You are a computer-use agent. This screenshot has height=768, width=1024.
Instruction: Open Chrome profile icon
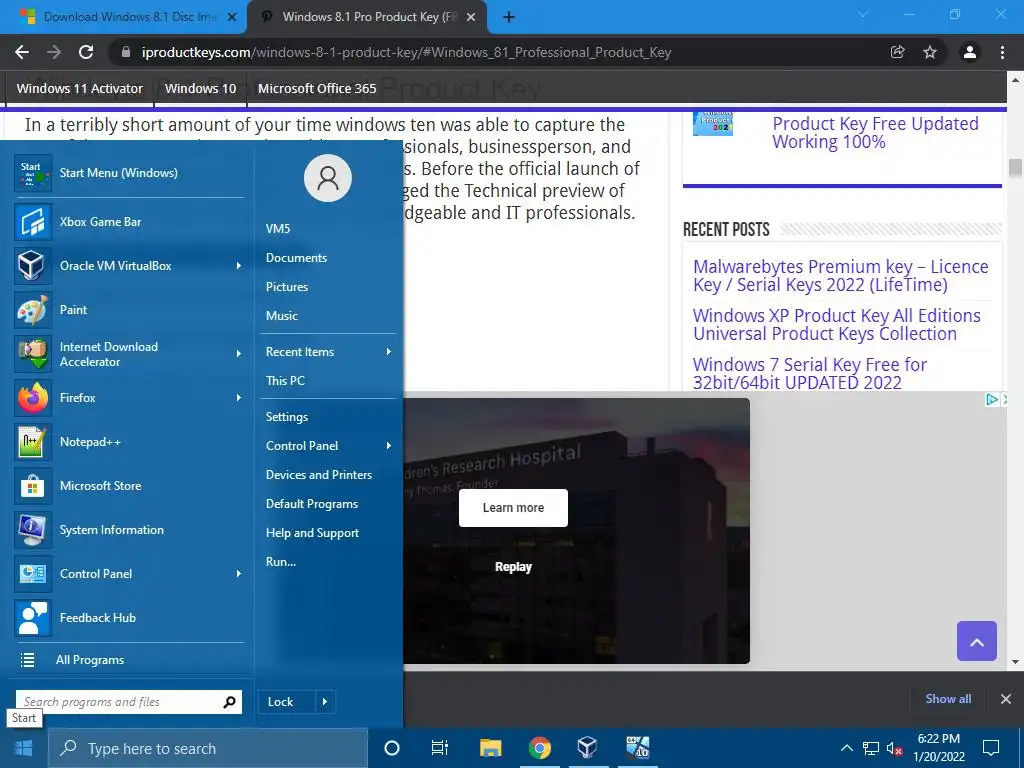(970, 52)
